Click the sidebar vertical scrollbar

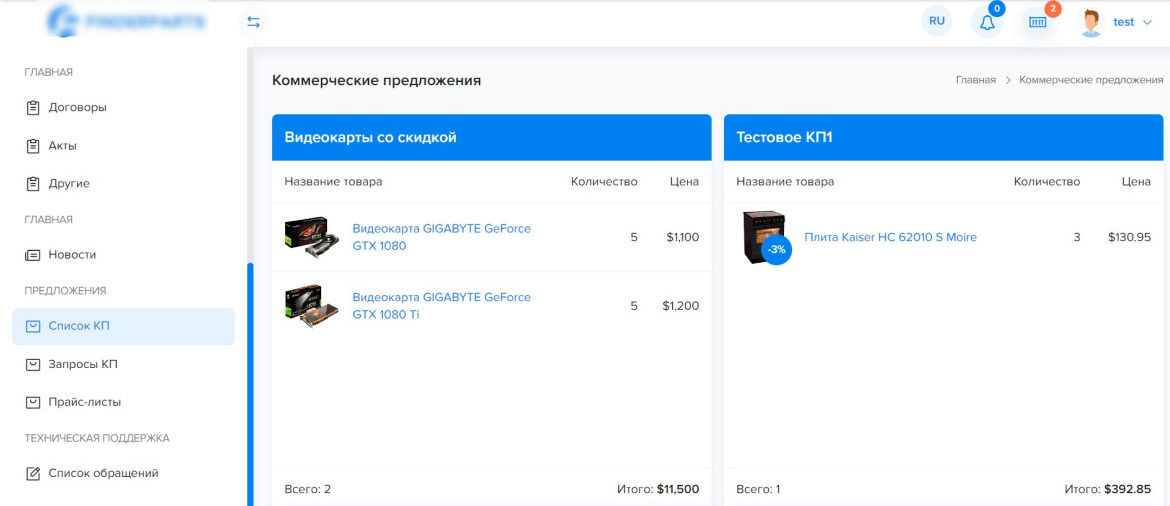[250, 384]
